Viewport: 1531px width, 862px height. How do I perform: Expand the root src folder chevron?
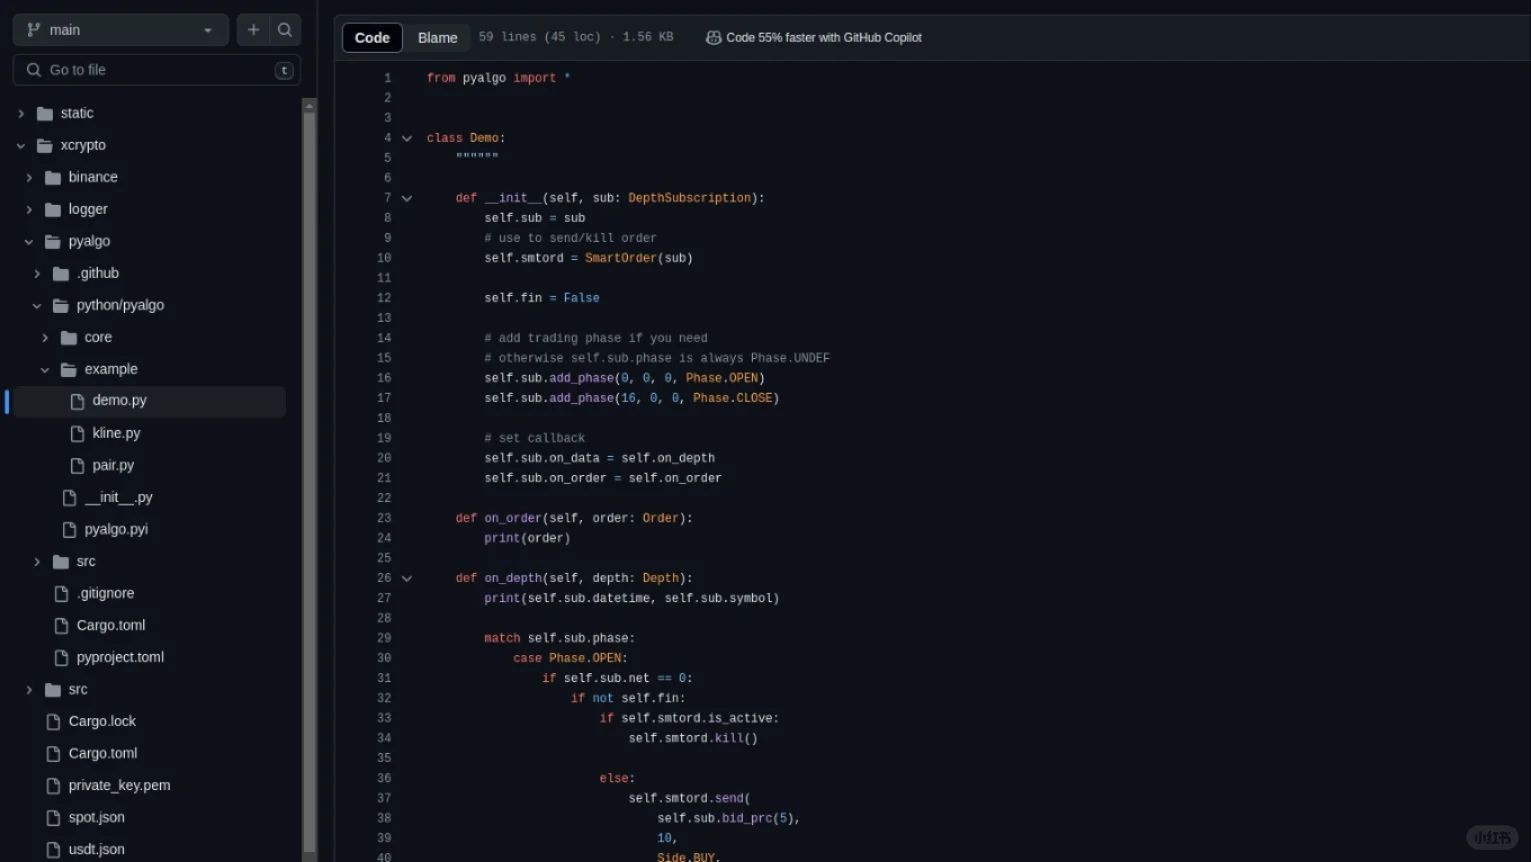(x=29, y=689)
